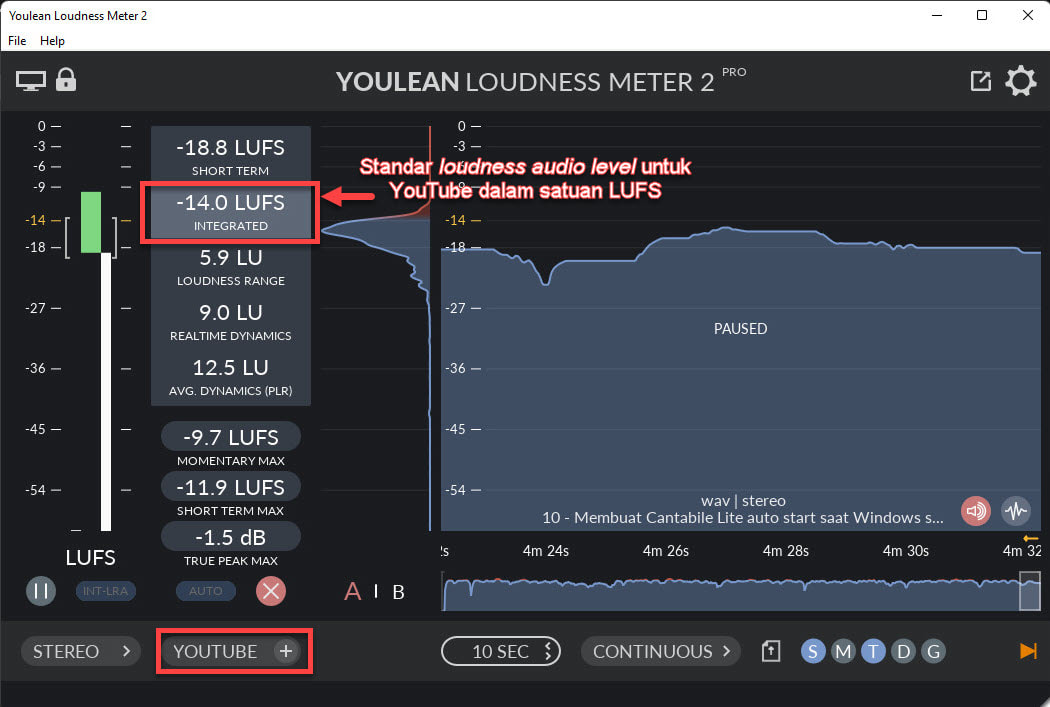Click the 9.0 LU realtime dynamics readout
Viewport: 1050px width, 707px height.
(x=230, y=321)
